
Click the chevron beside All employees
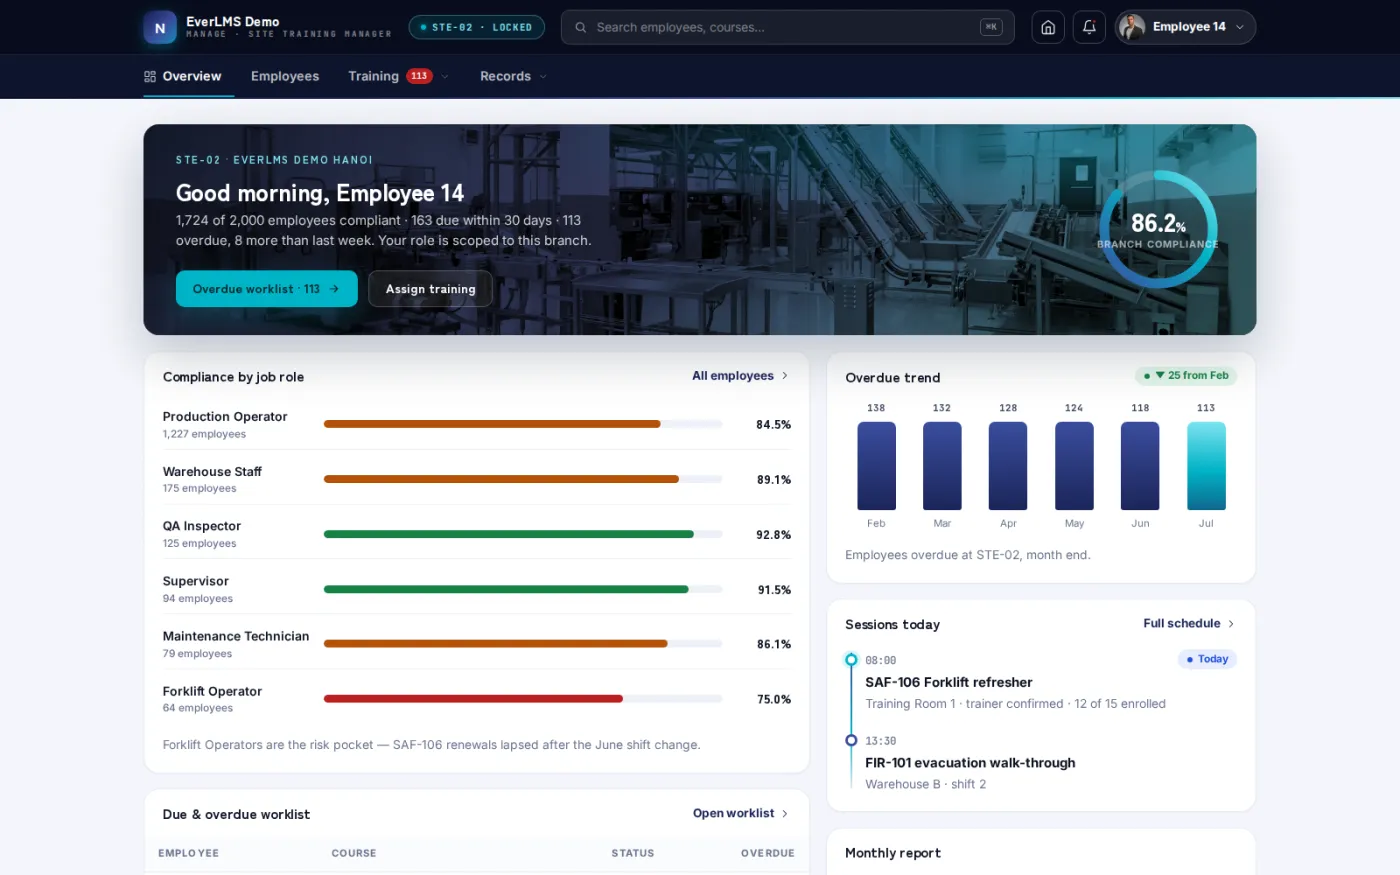click(x=785, y=376)
